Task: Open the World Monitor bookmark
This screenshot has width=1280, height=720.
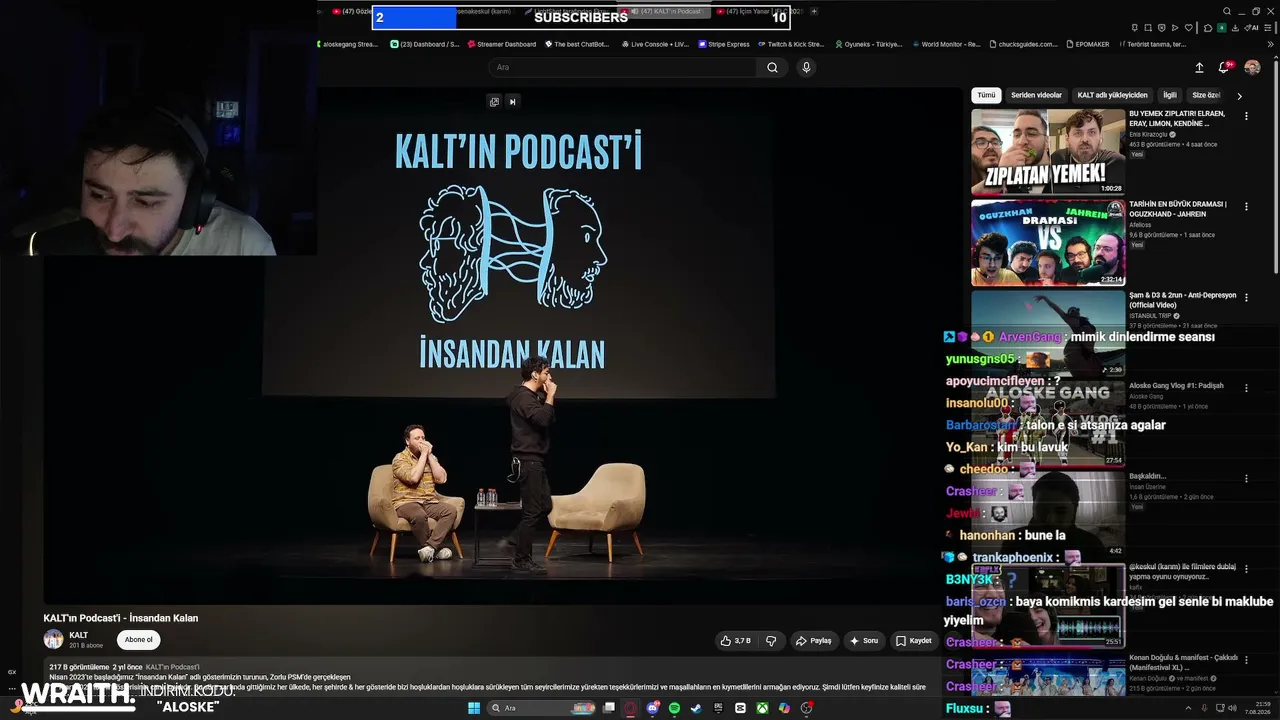Action: (x=946, y=44)
